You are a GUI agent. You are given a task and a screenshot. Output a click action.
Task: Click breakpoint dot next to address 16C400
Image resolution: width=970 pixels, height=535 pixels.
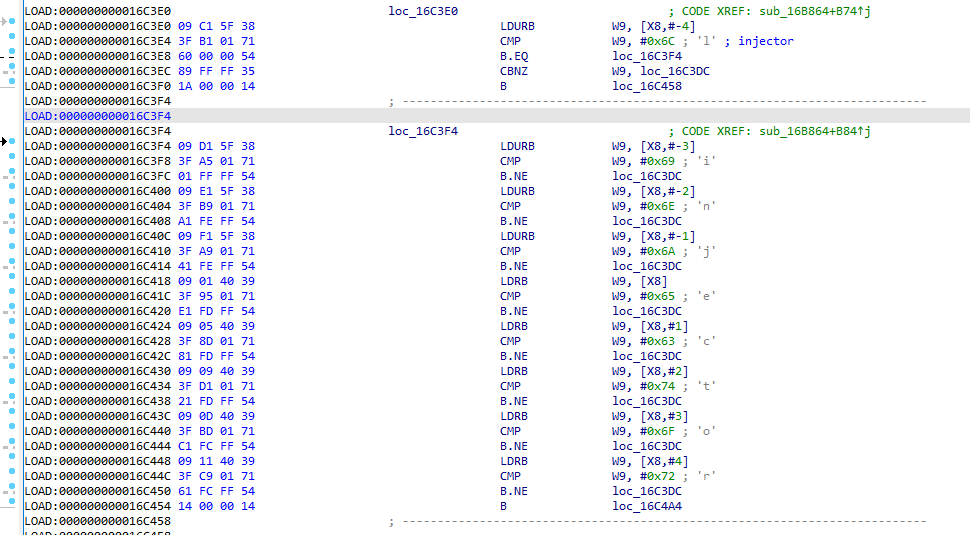[12, 191]
